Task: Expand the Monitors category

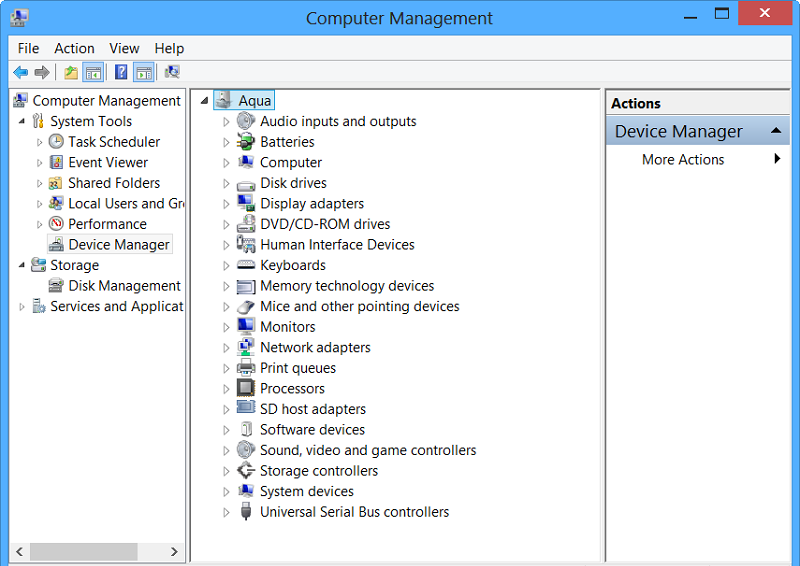Action: click(226, 327)
